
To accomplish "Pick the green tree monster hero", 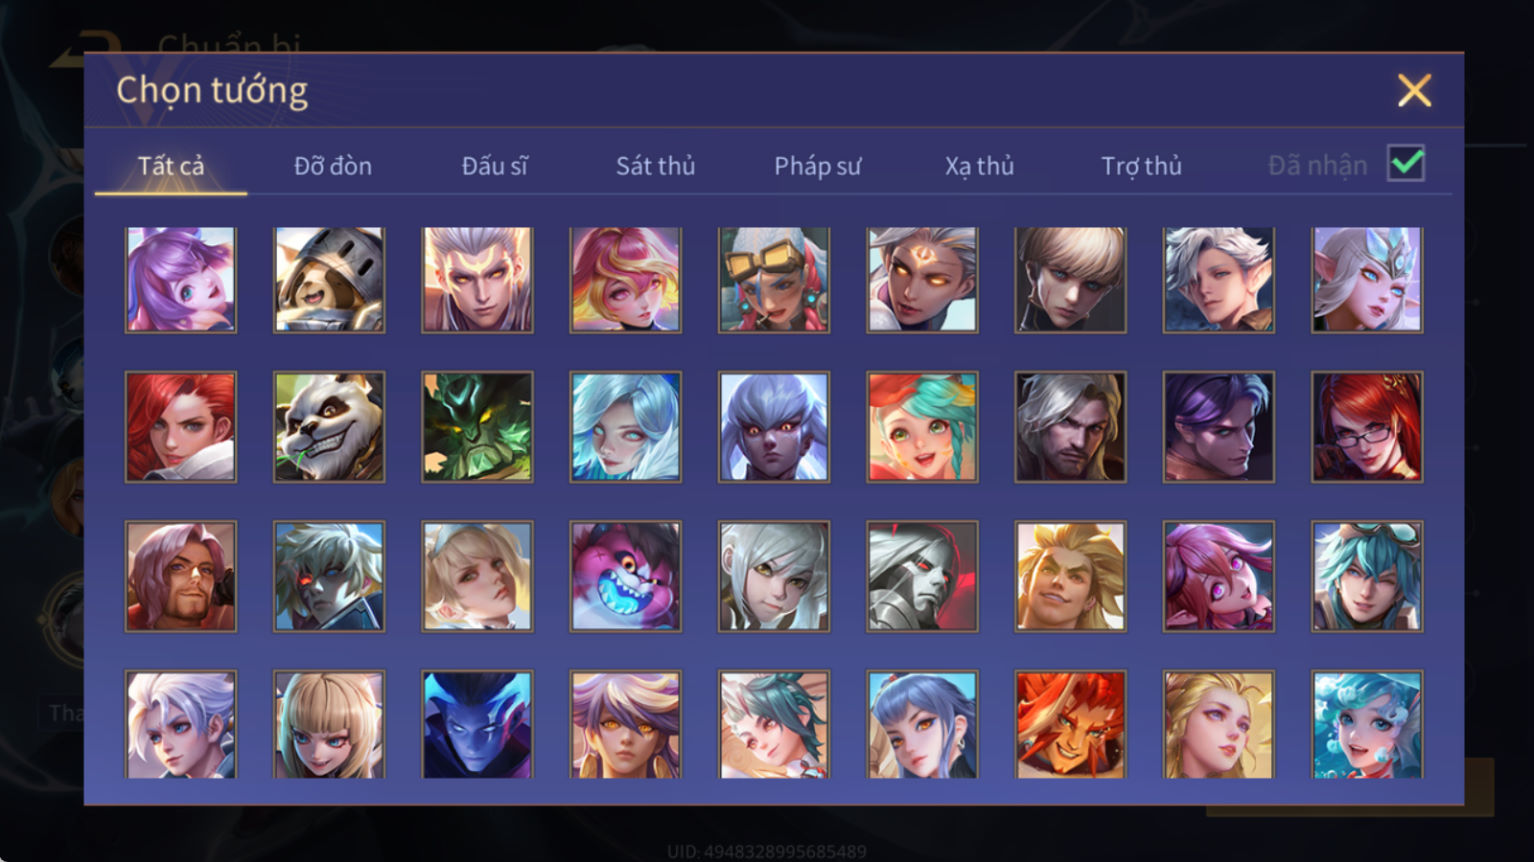I will [x=477, y=427].
